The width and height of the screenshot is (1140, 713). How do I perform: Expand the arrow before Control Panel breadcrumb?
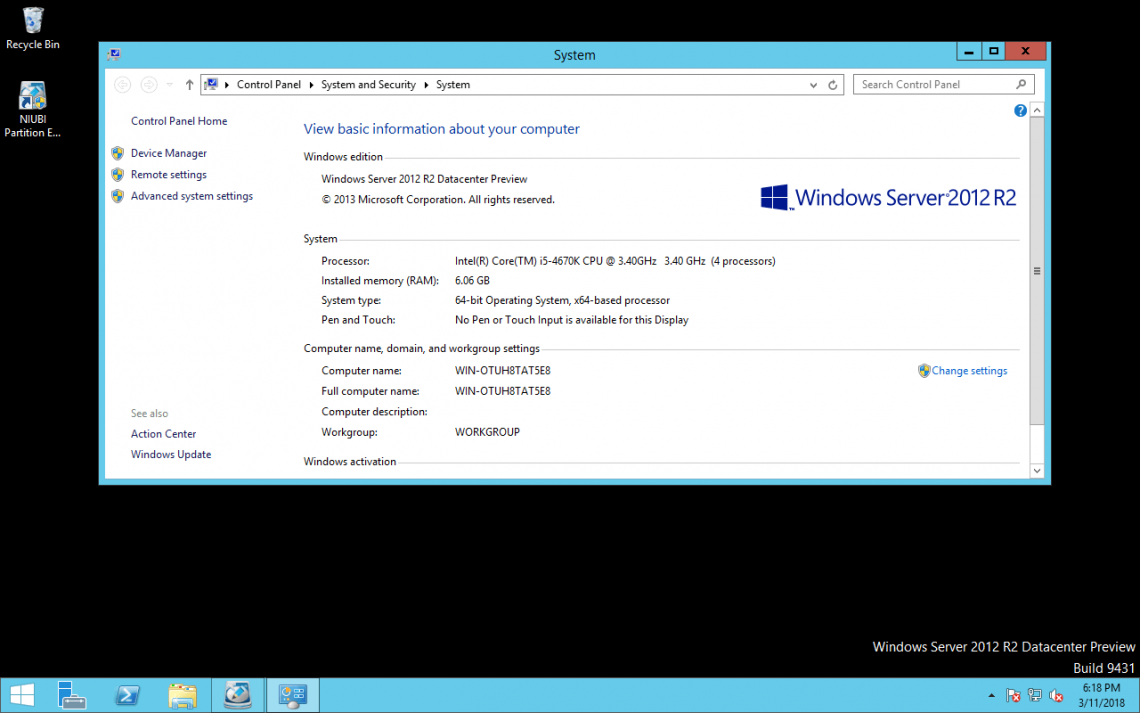[227, 85]
